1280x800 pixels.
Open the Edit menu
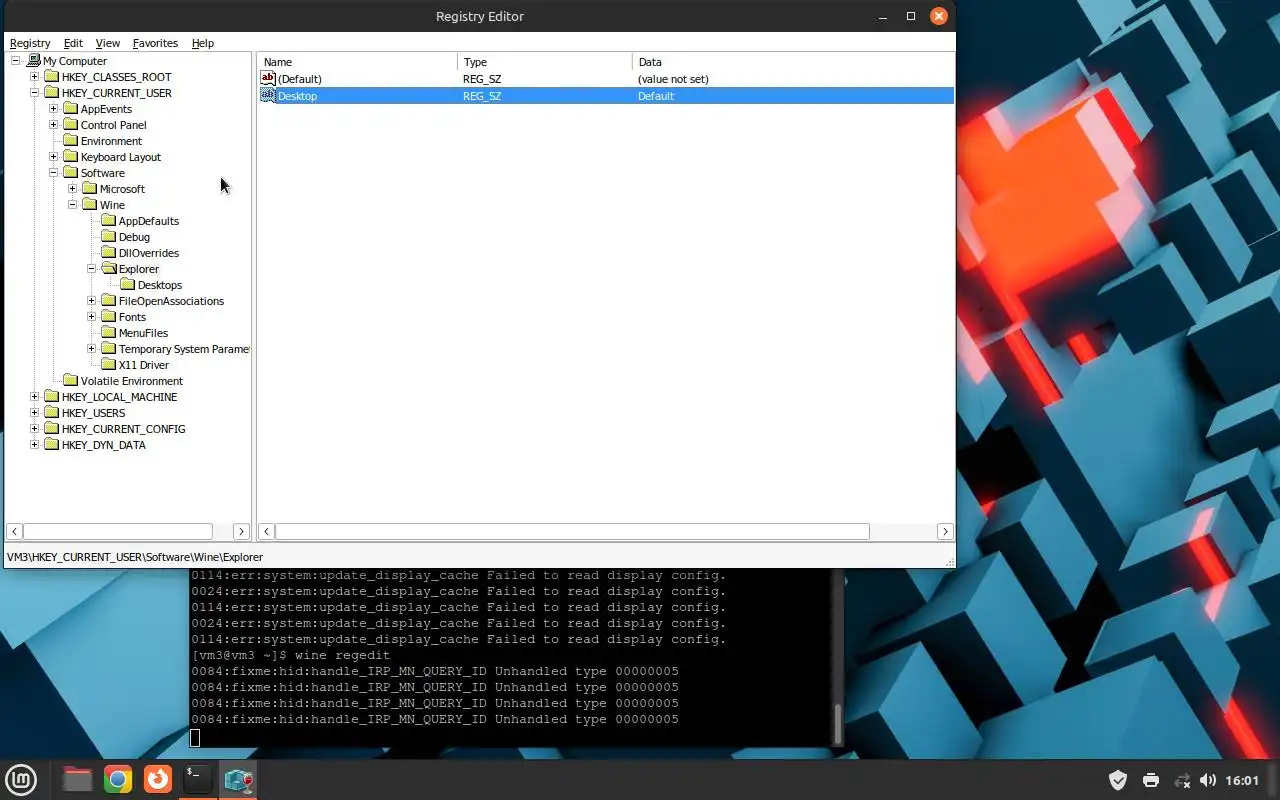[x=73, y=43]
